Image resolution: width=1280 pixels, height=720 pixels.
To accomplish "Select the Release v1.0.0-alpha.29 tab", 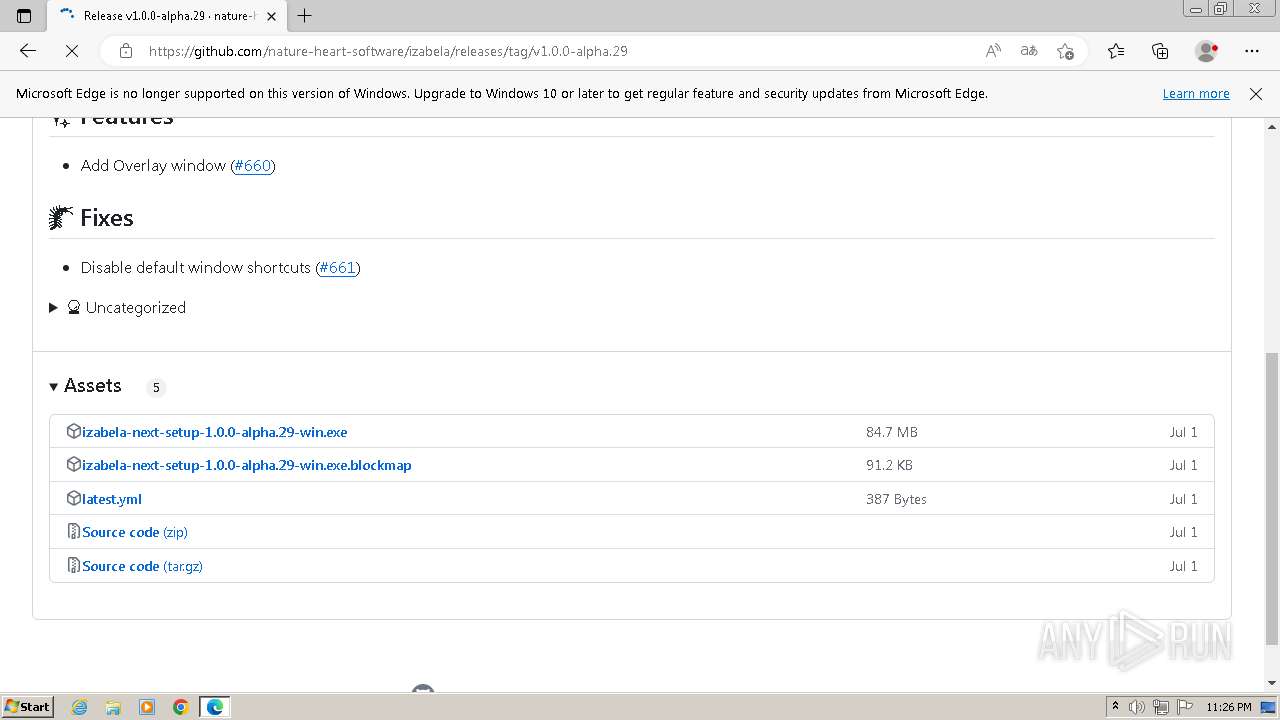I will (x=165, y=16).
